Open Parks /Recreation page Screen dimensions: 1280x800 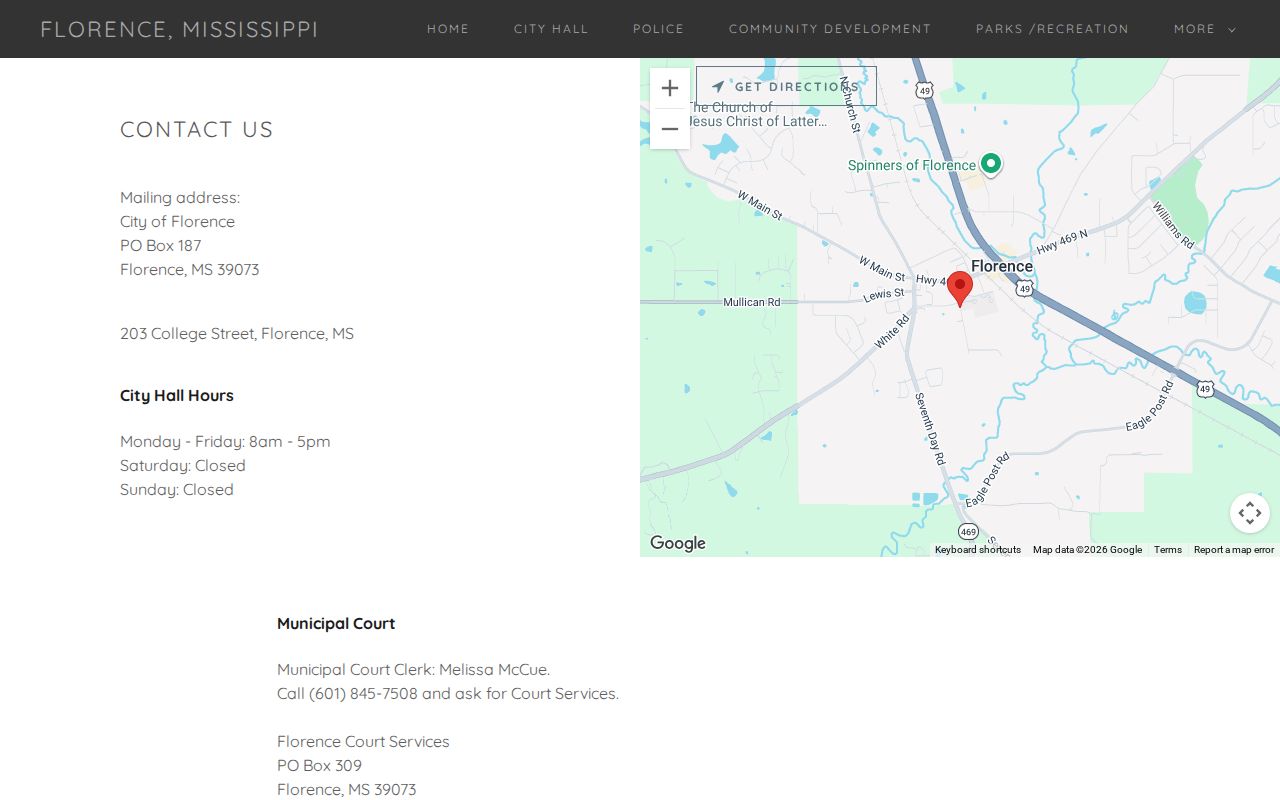pyautogui.click(x=1052, y=29)
